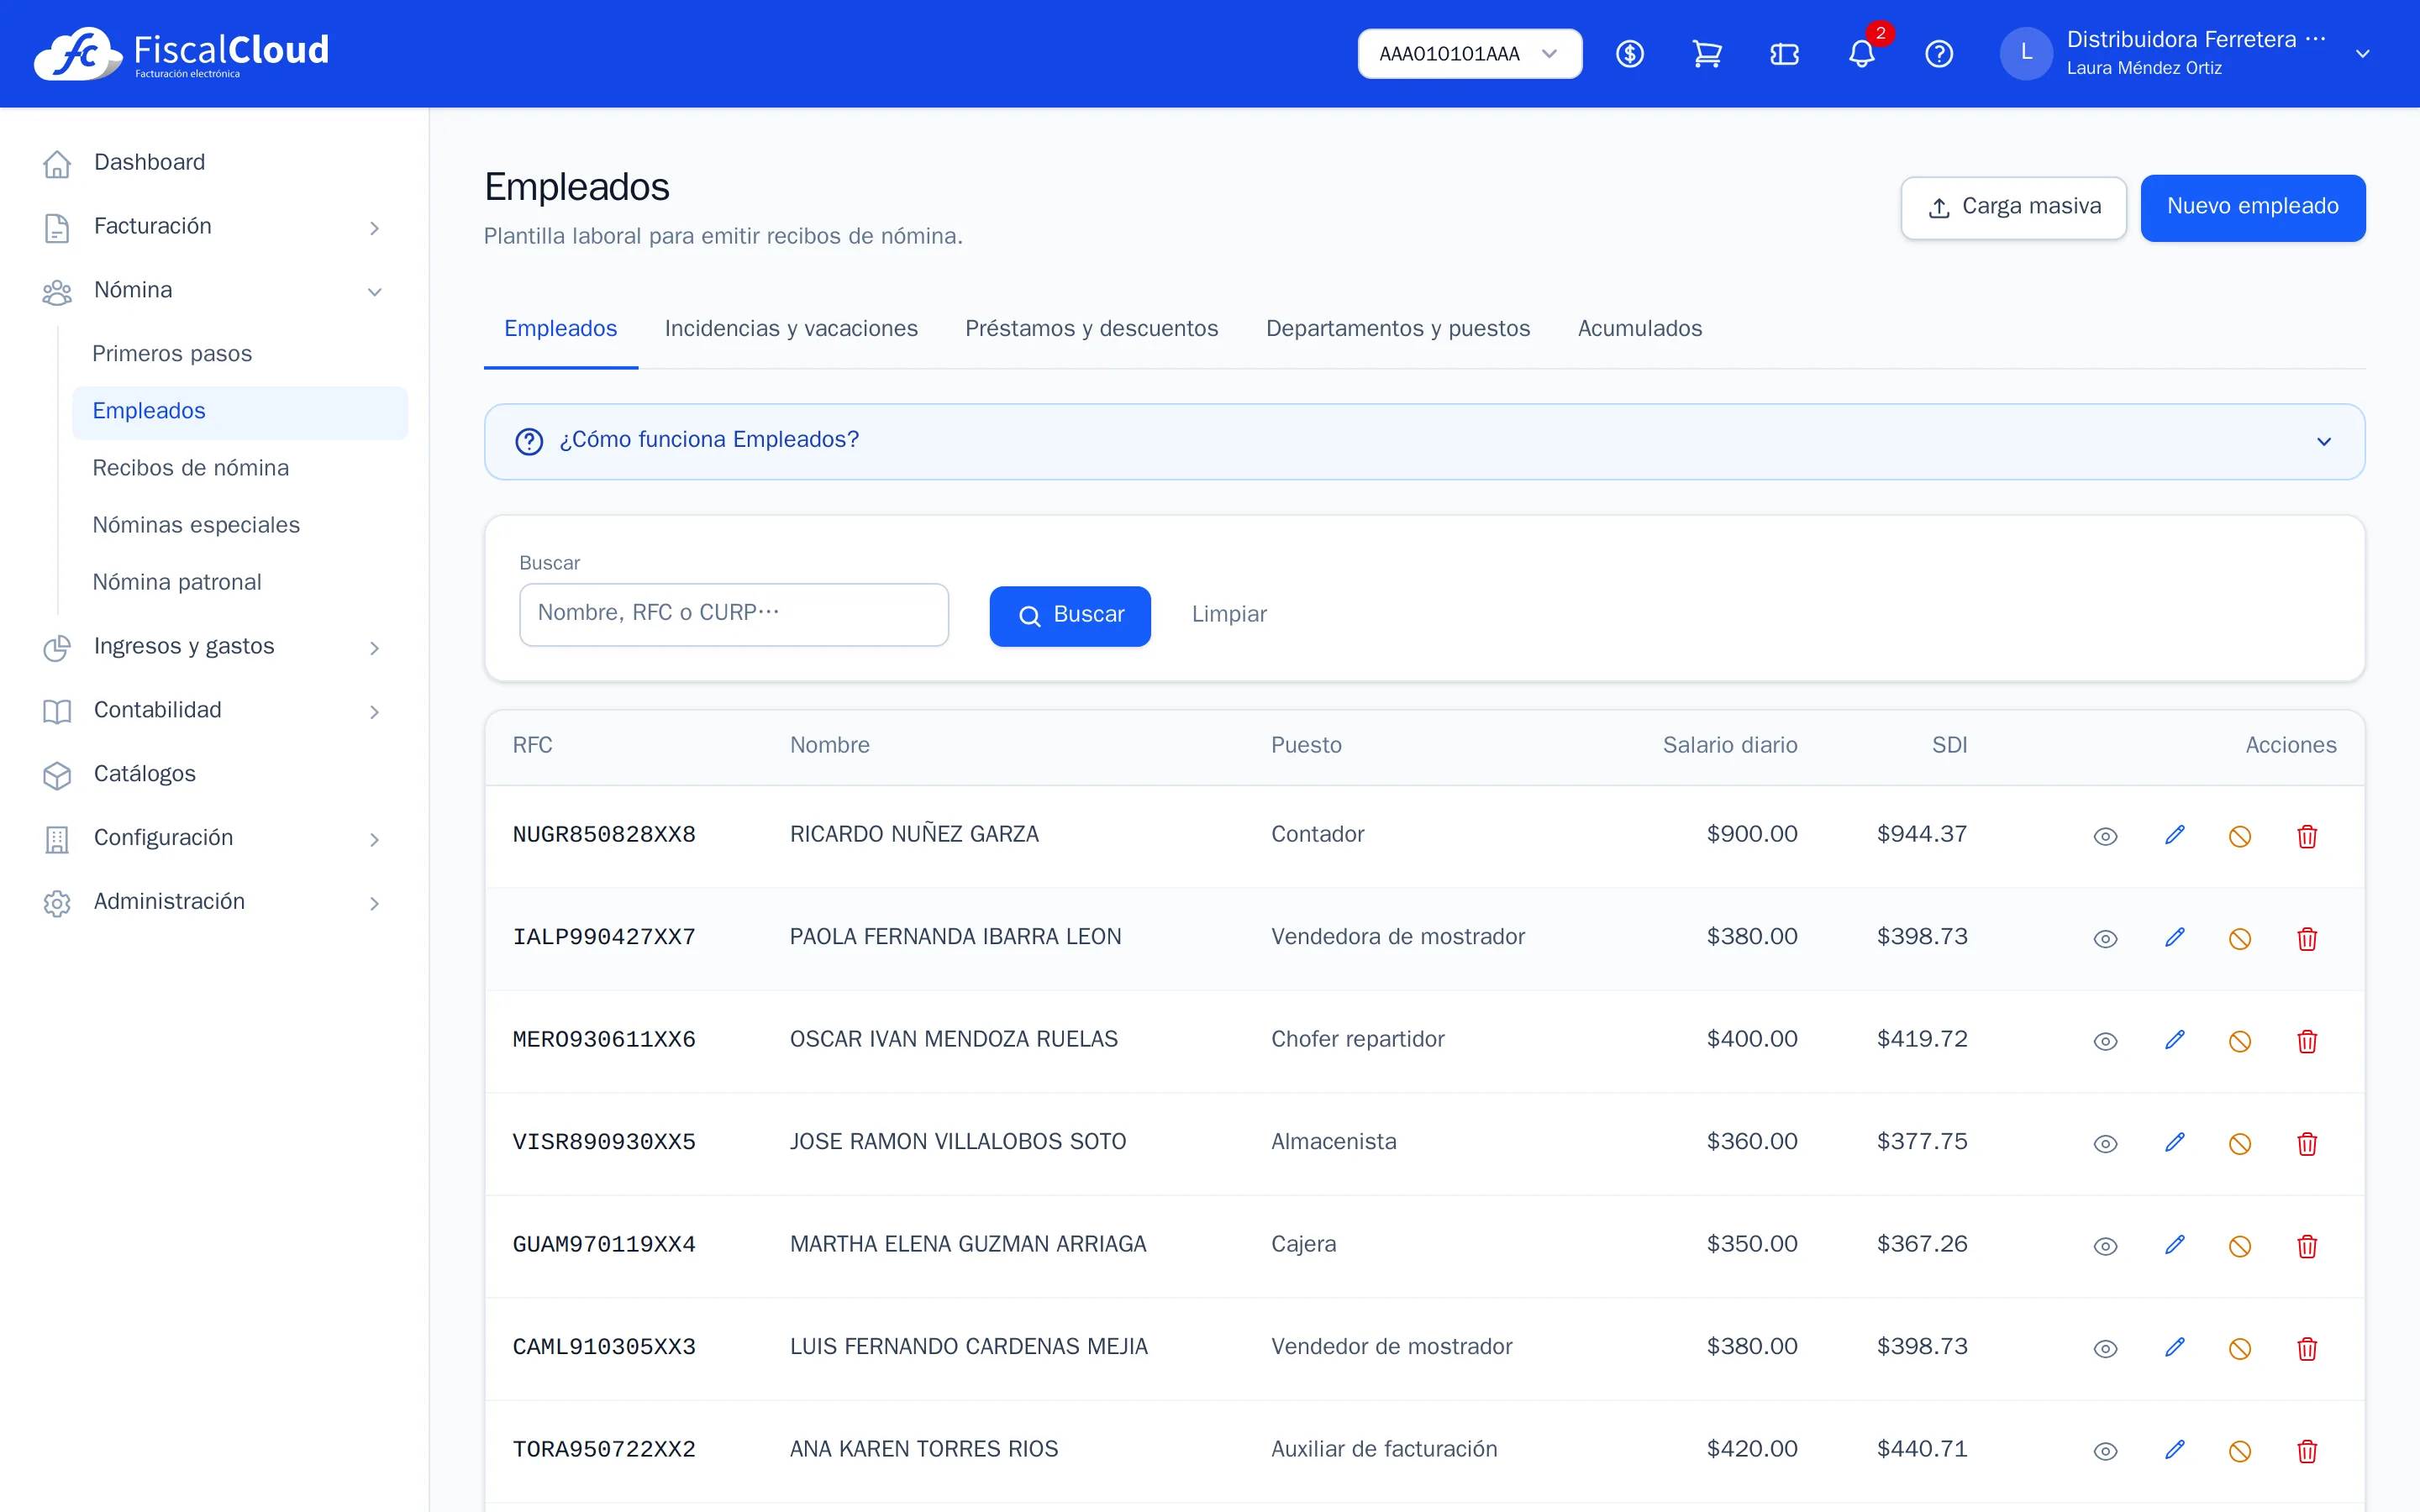The height and width of the screenshot is (1512, 2420).
Task: Click the FiscalCloud logo
Action: click(x=181, y=54)
